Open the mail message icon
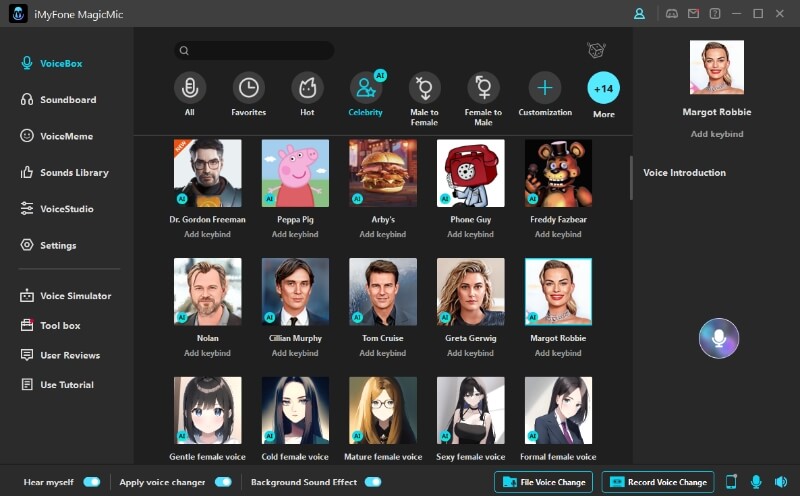This screenshot has width=800, height=496. [x=693, y=14]
